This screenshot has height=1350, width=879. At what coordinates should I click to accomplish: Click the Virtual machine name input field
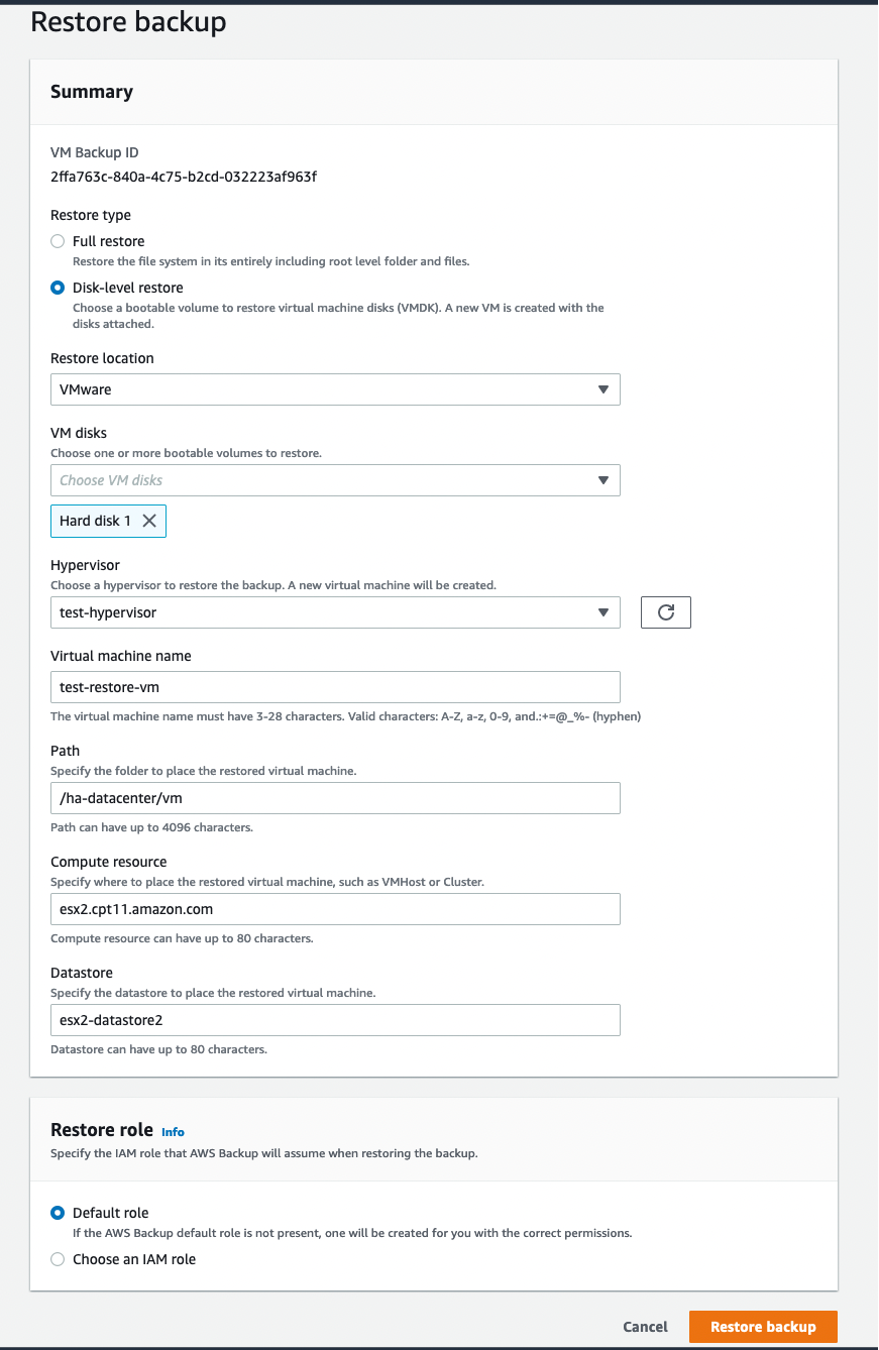click(335, 687)
